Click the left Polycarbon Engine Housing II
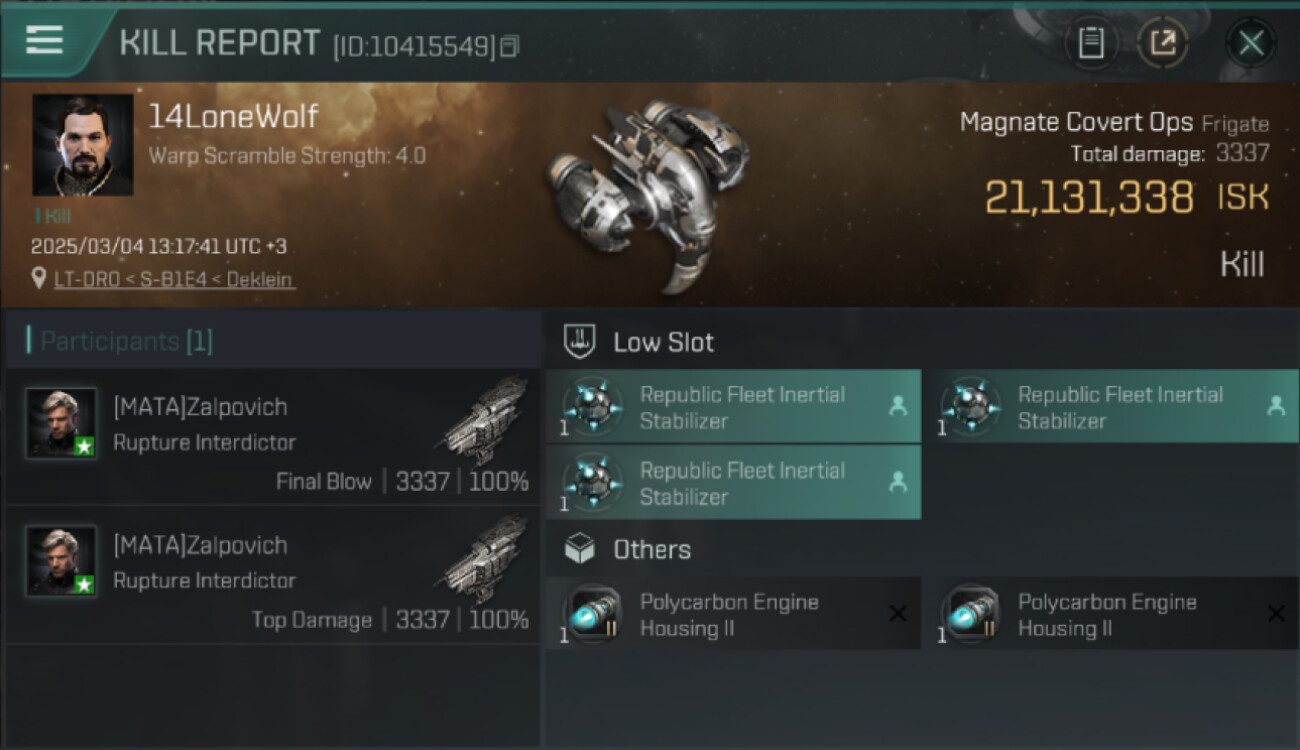Image resolution: width=1300 pixels, height=750 pixels. tap(733, 615)
